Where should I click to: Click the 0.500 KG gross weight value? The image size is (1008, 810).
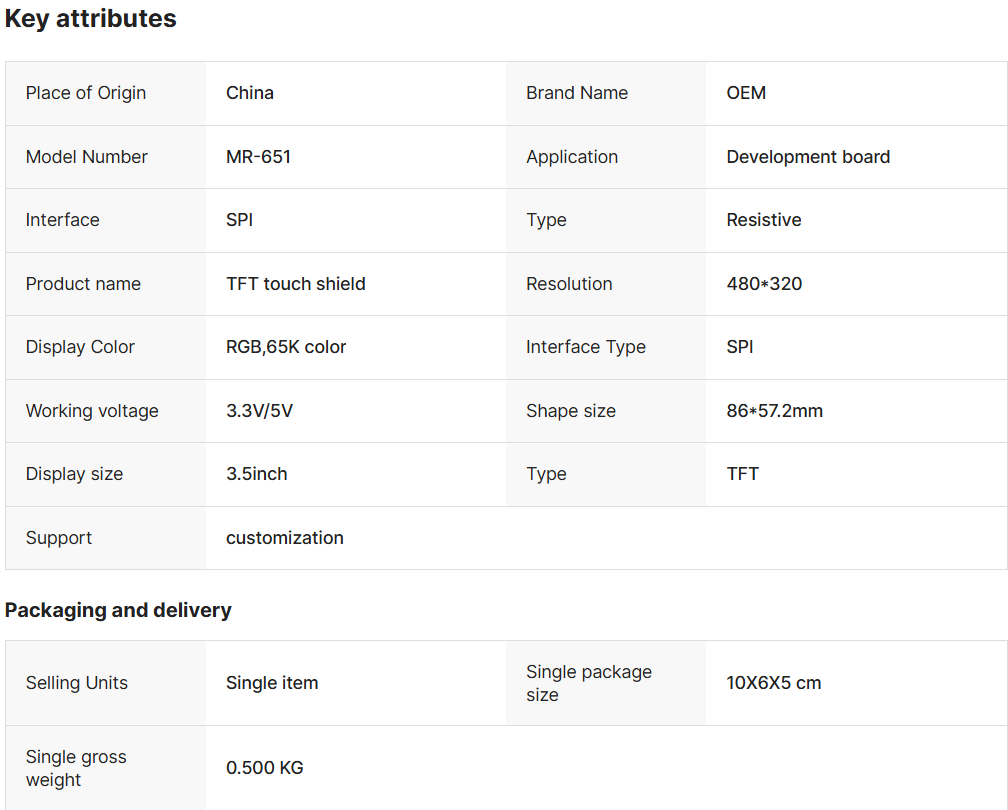[265, 768]
